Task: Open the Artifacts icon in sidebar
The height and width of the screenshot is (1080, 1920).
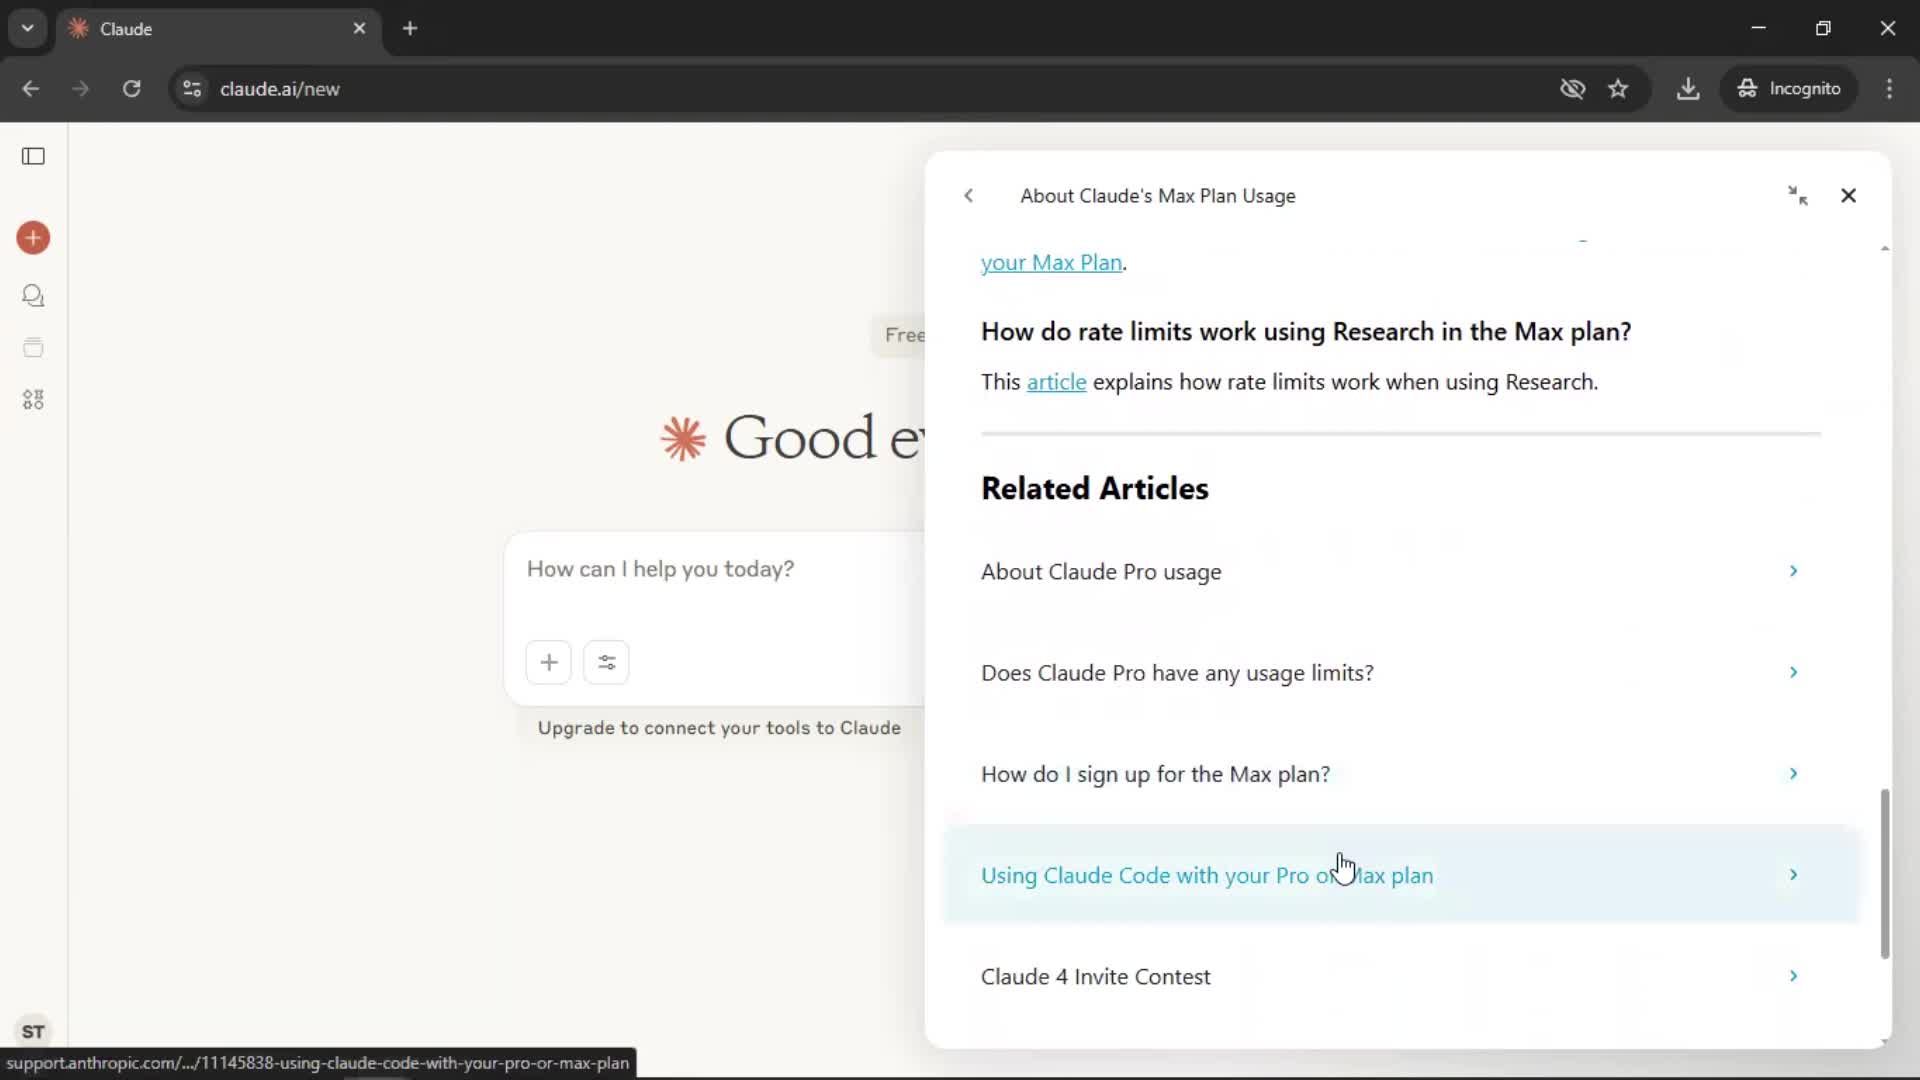Action: pos(33,400)
